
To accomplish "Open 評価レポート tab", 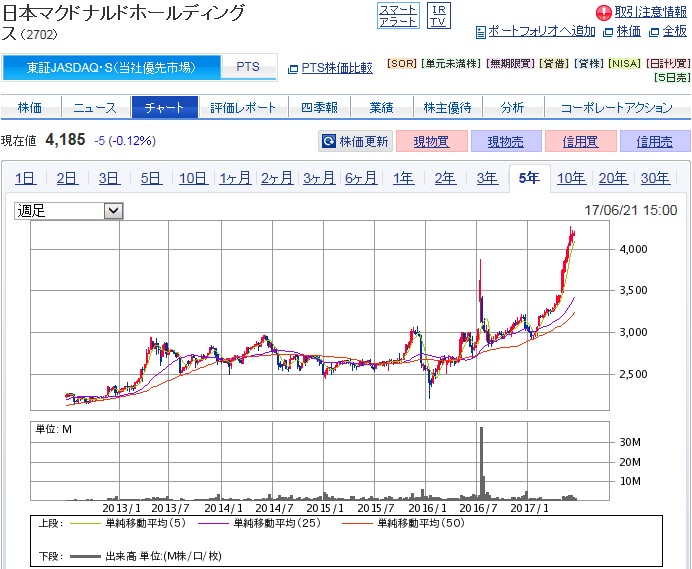I will (x=243, y=107).
